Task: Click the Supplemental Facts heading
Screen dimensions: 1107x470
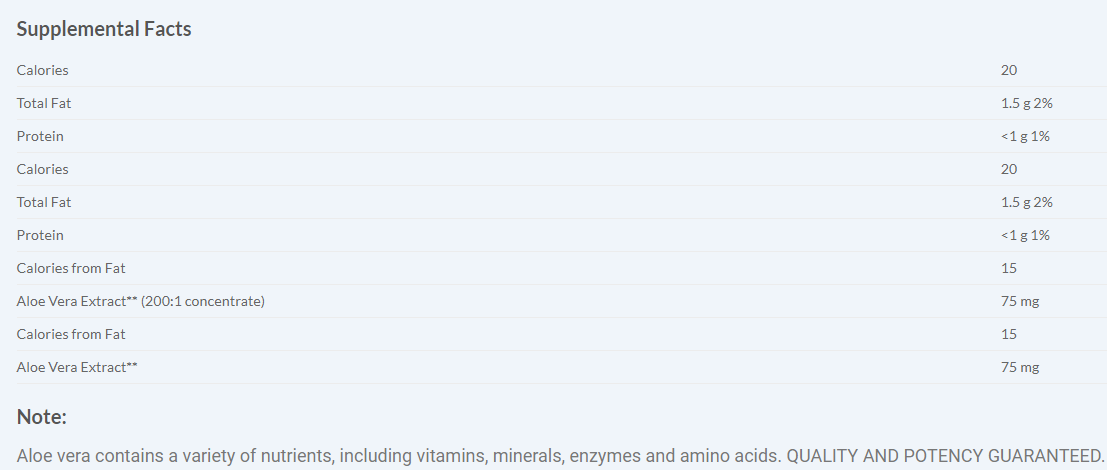Action: coord(104,29)
